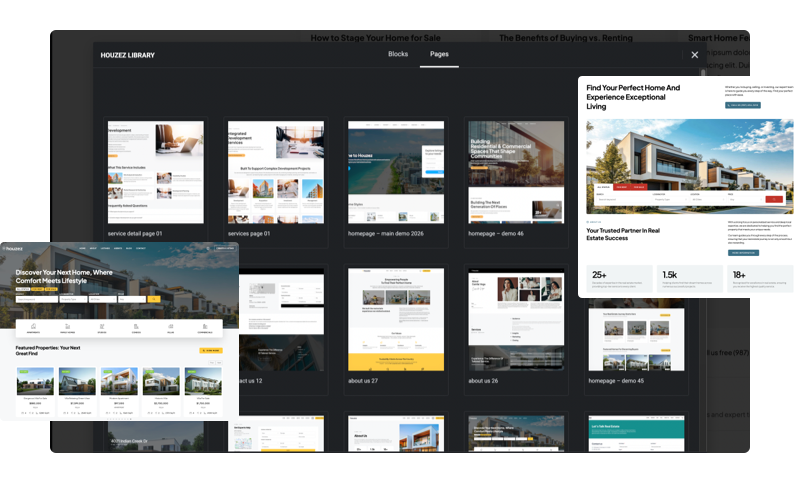Viewport: 800px width, 483px height.
Task: Click the red search button in right preview
Action: 774,199
